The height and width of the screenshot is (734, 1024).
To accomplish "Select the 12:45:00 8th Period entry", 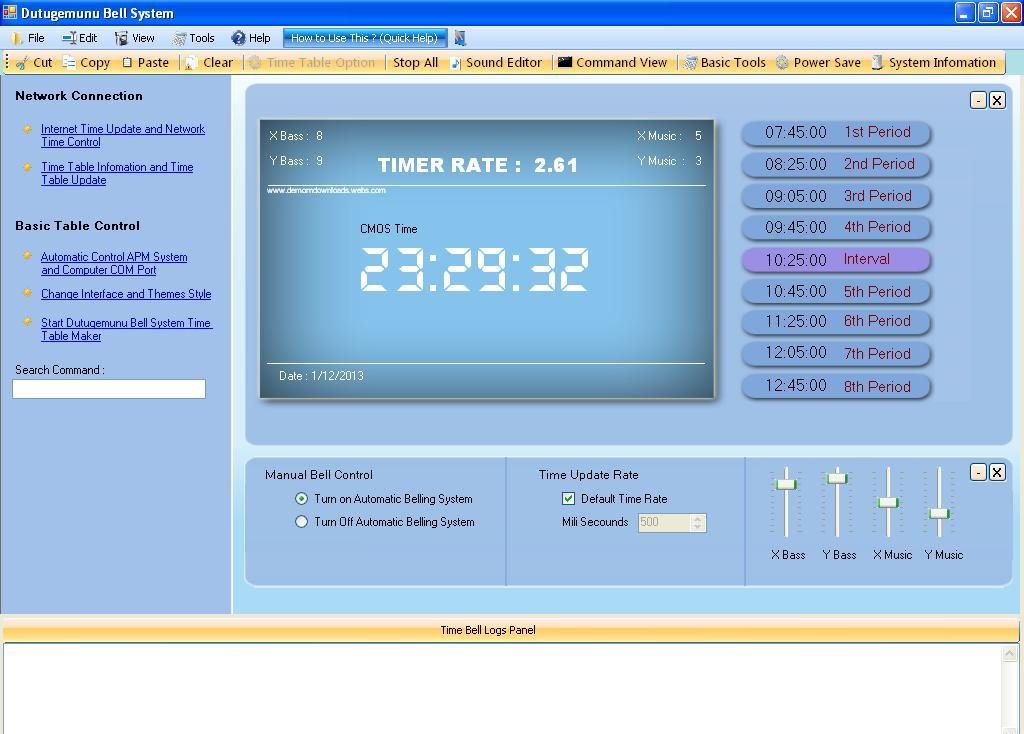I will pyautogui.click(x=836, y=386).
